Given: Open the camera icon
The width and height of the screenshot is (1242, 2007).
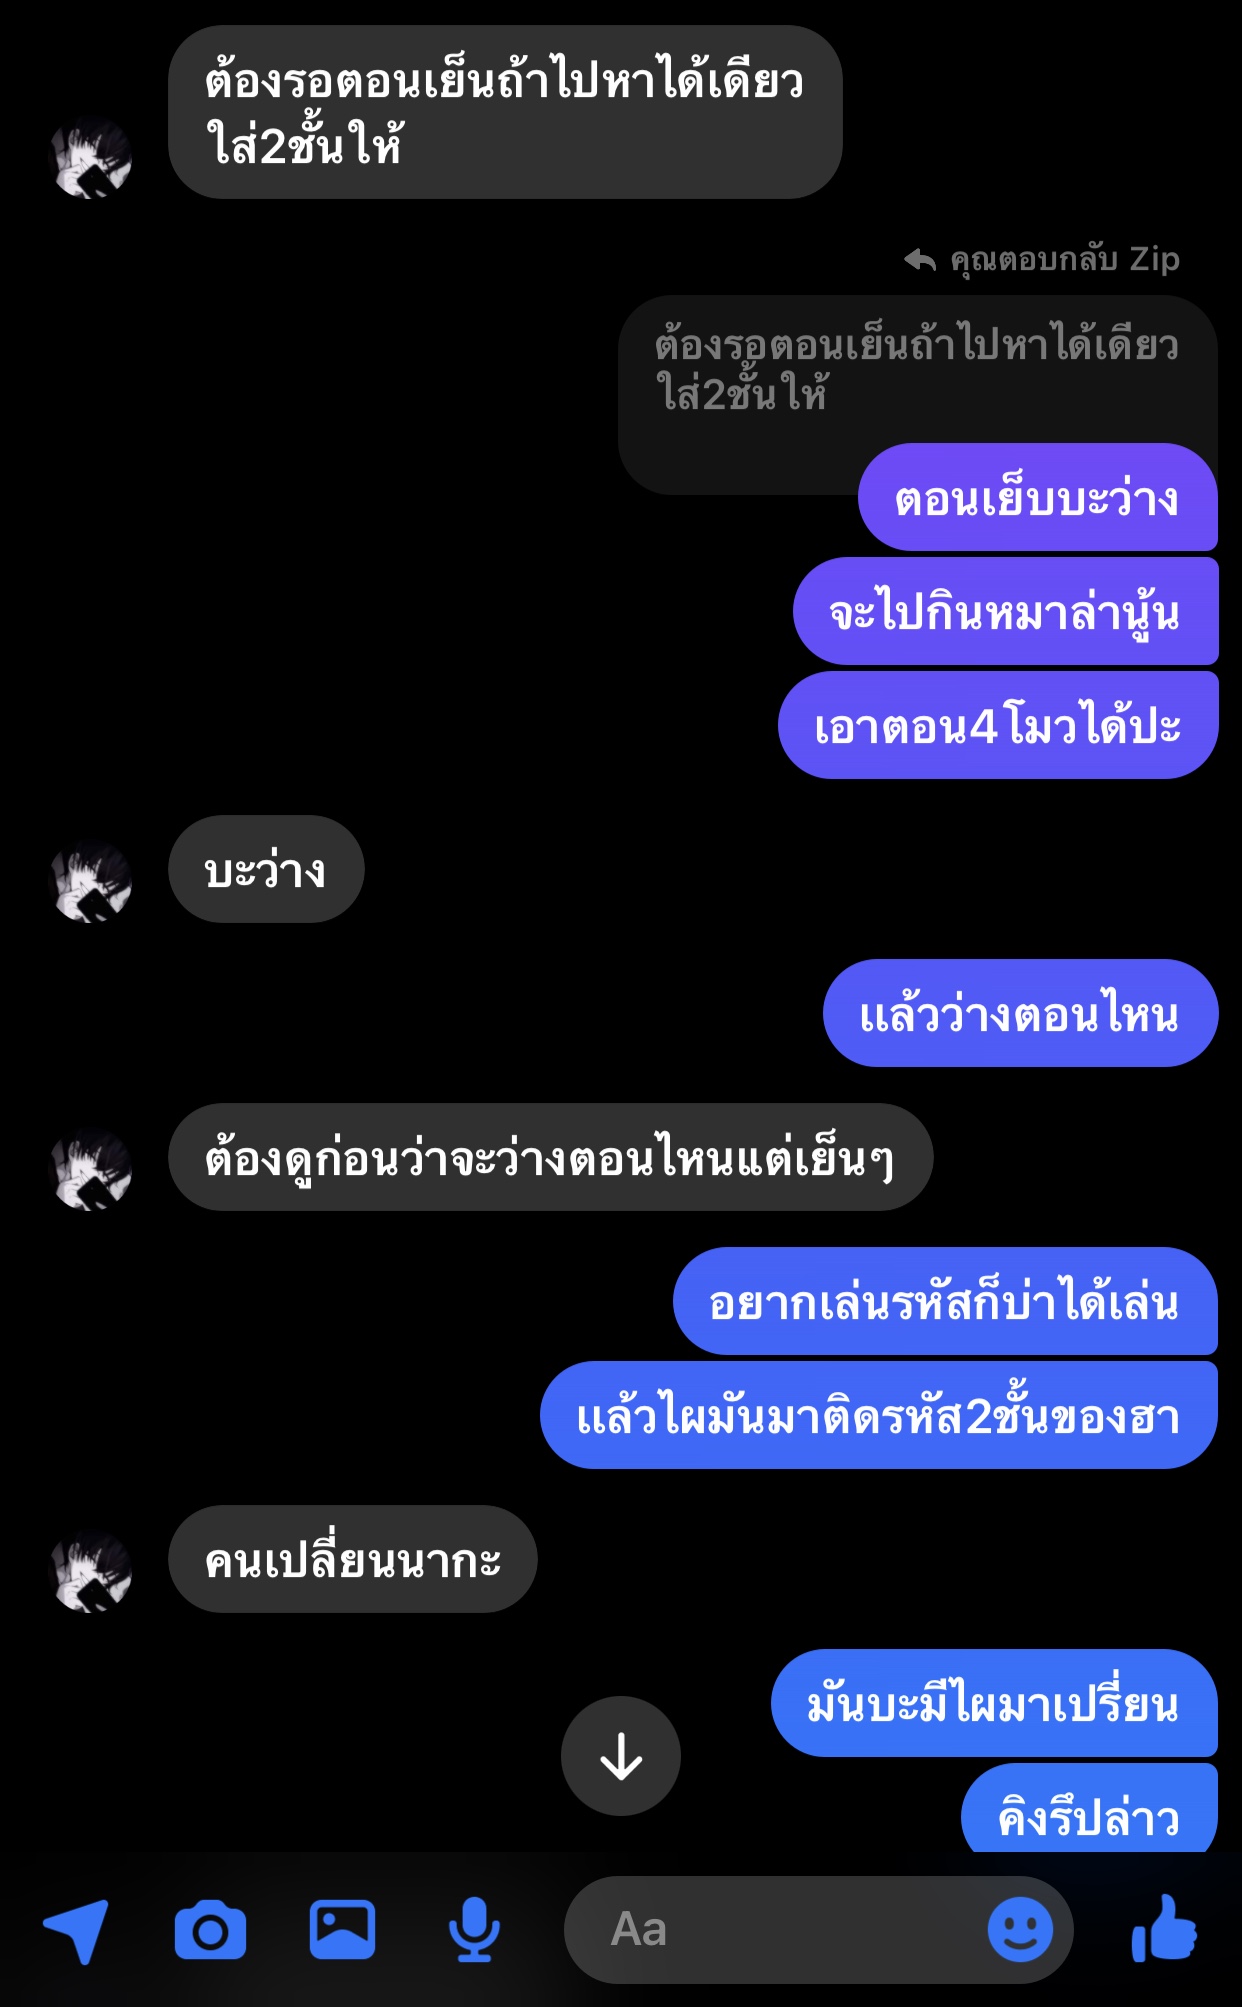Looking at the screenshot, I should coord(210,1930).
